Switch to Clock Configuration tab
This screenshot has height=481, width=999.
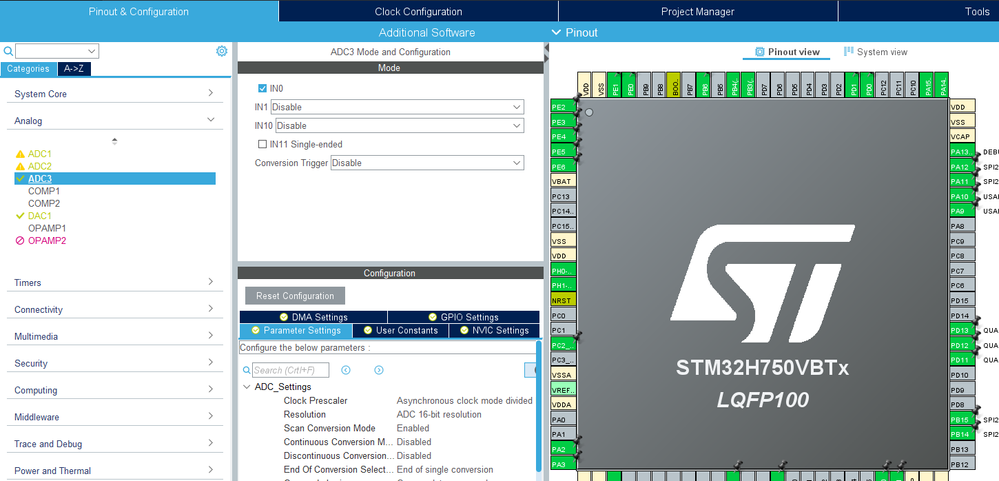pyautogui.click(x=418, y=11)
